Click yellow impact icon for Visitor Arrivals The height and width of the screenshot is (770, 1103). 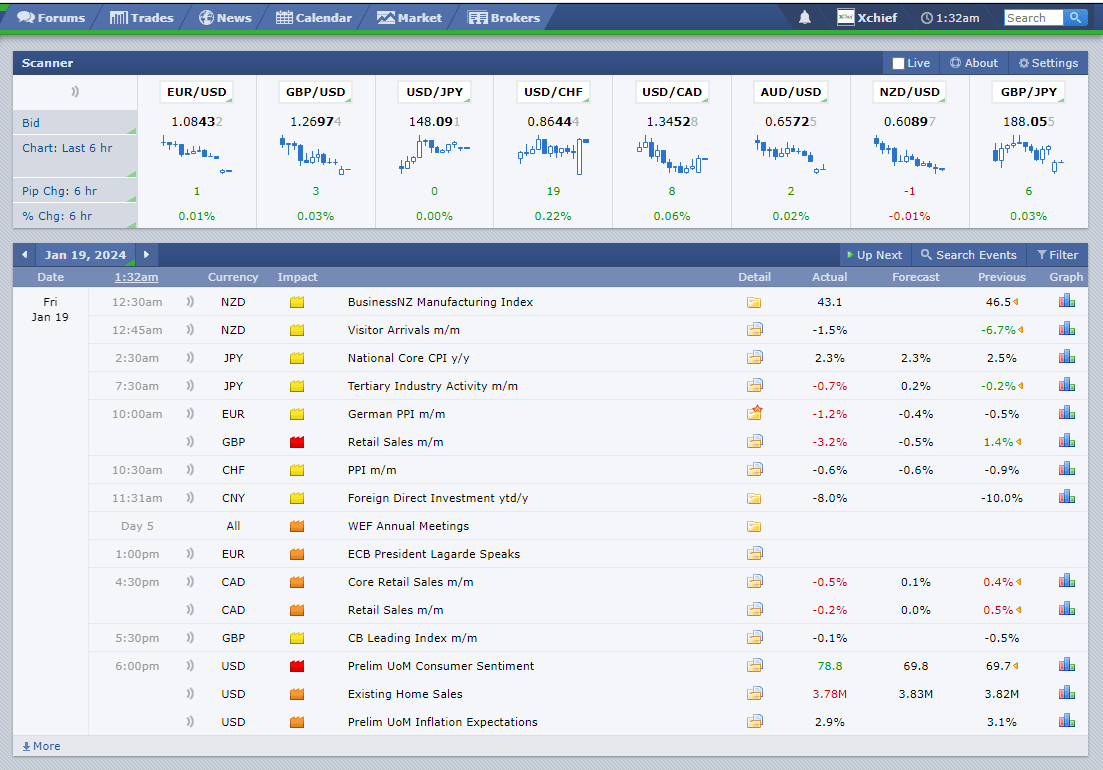point(297,330)
